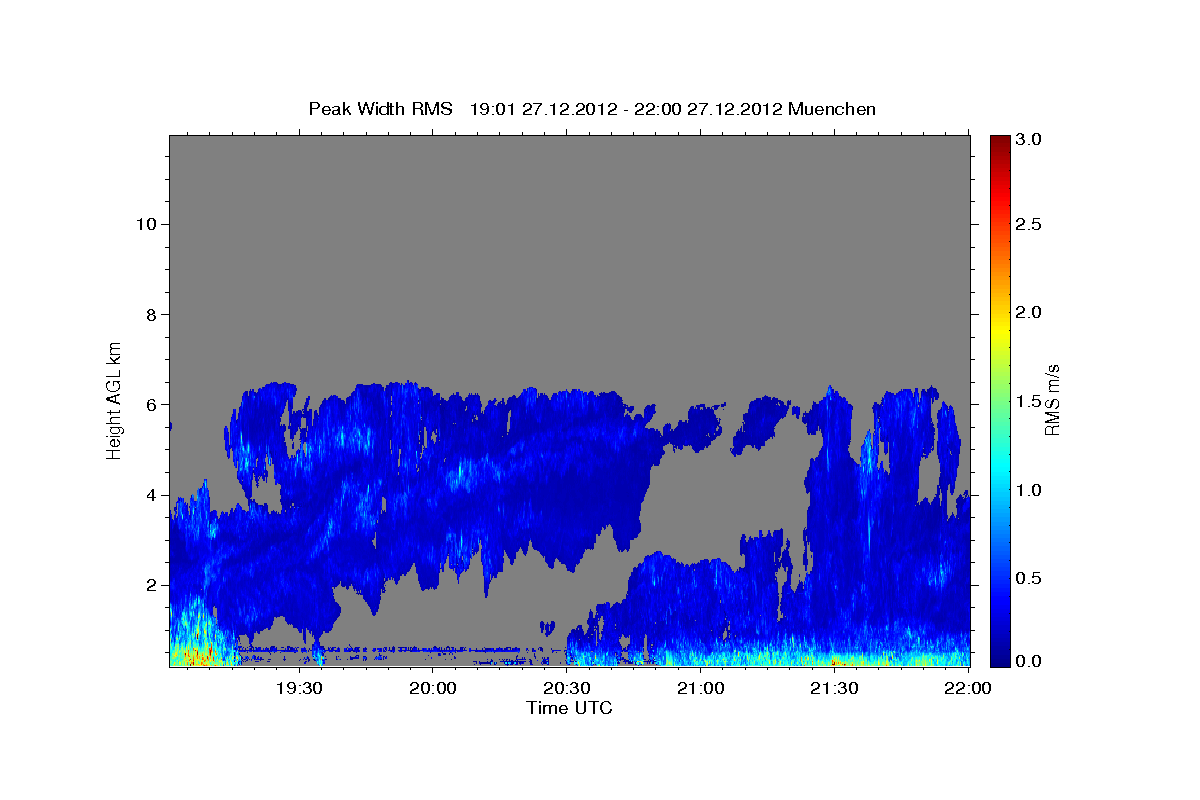Click the 'Muenchen' station name in title
This screenshot has width=1200, height=800.
[832, 109]
